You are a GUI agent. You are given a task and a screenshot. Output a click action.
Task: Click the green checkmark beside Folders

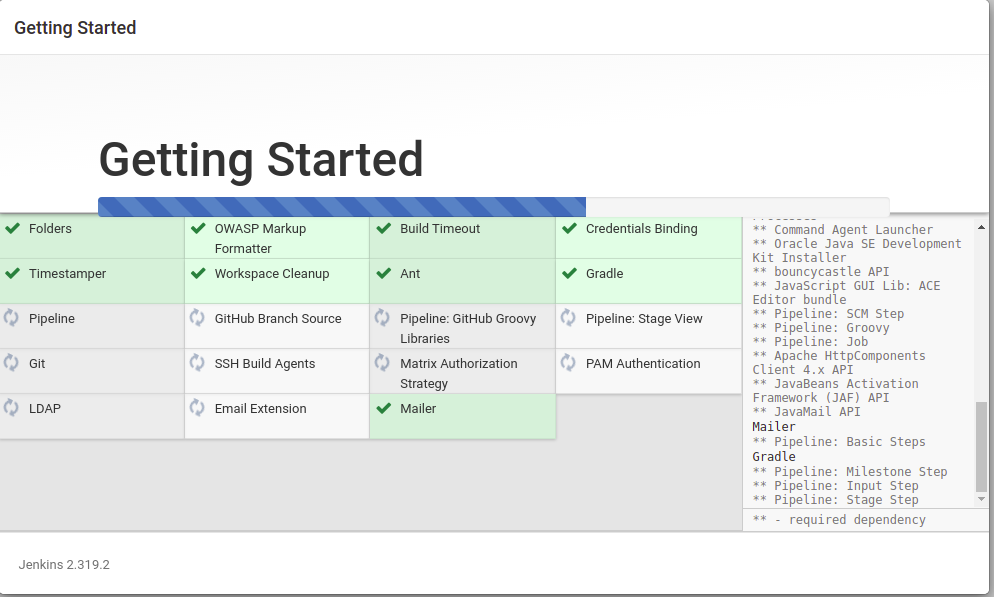[x=13, y=228]
